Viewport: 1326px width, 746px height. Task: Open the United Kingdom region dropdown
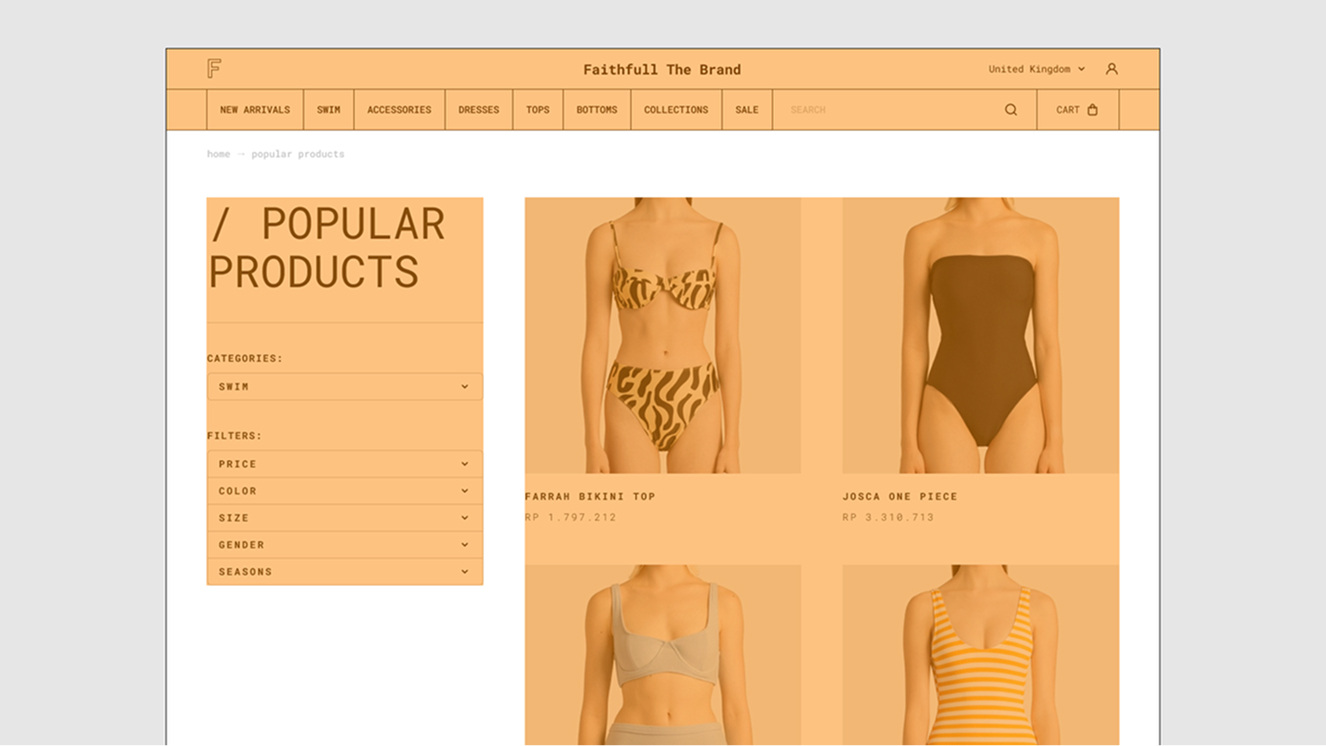tap(1036, 69)
